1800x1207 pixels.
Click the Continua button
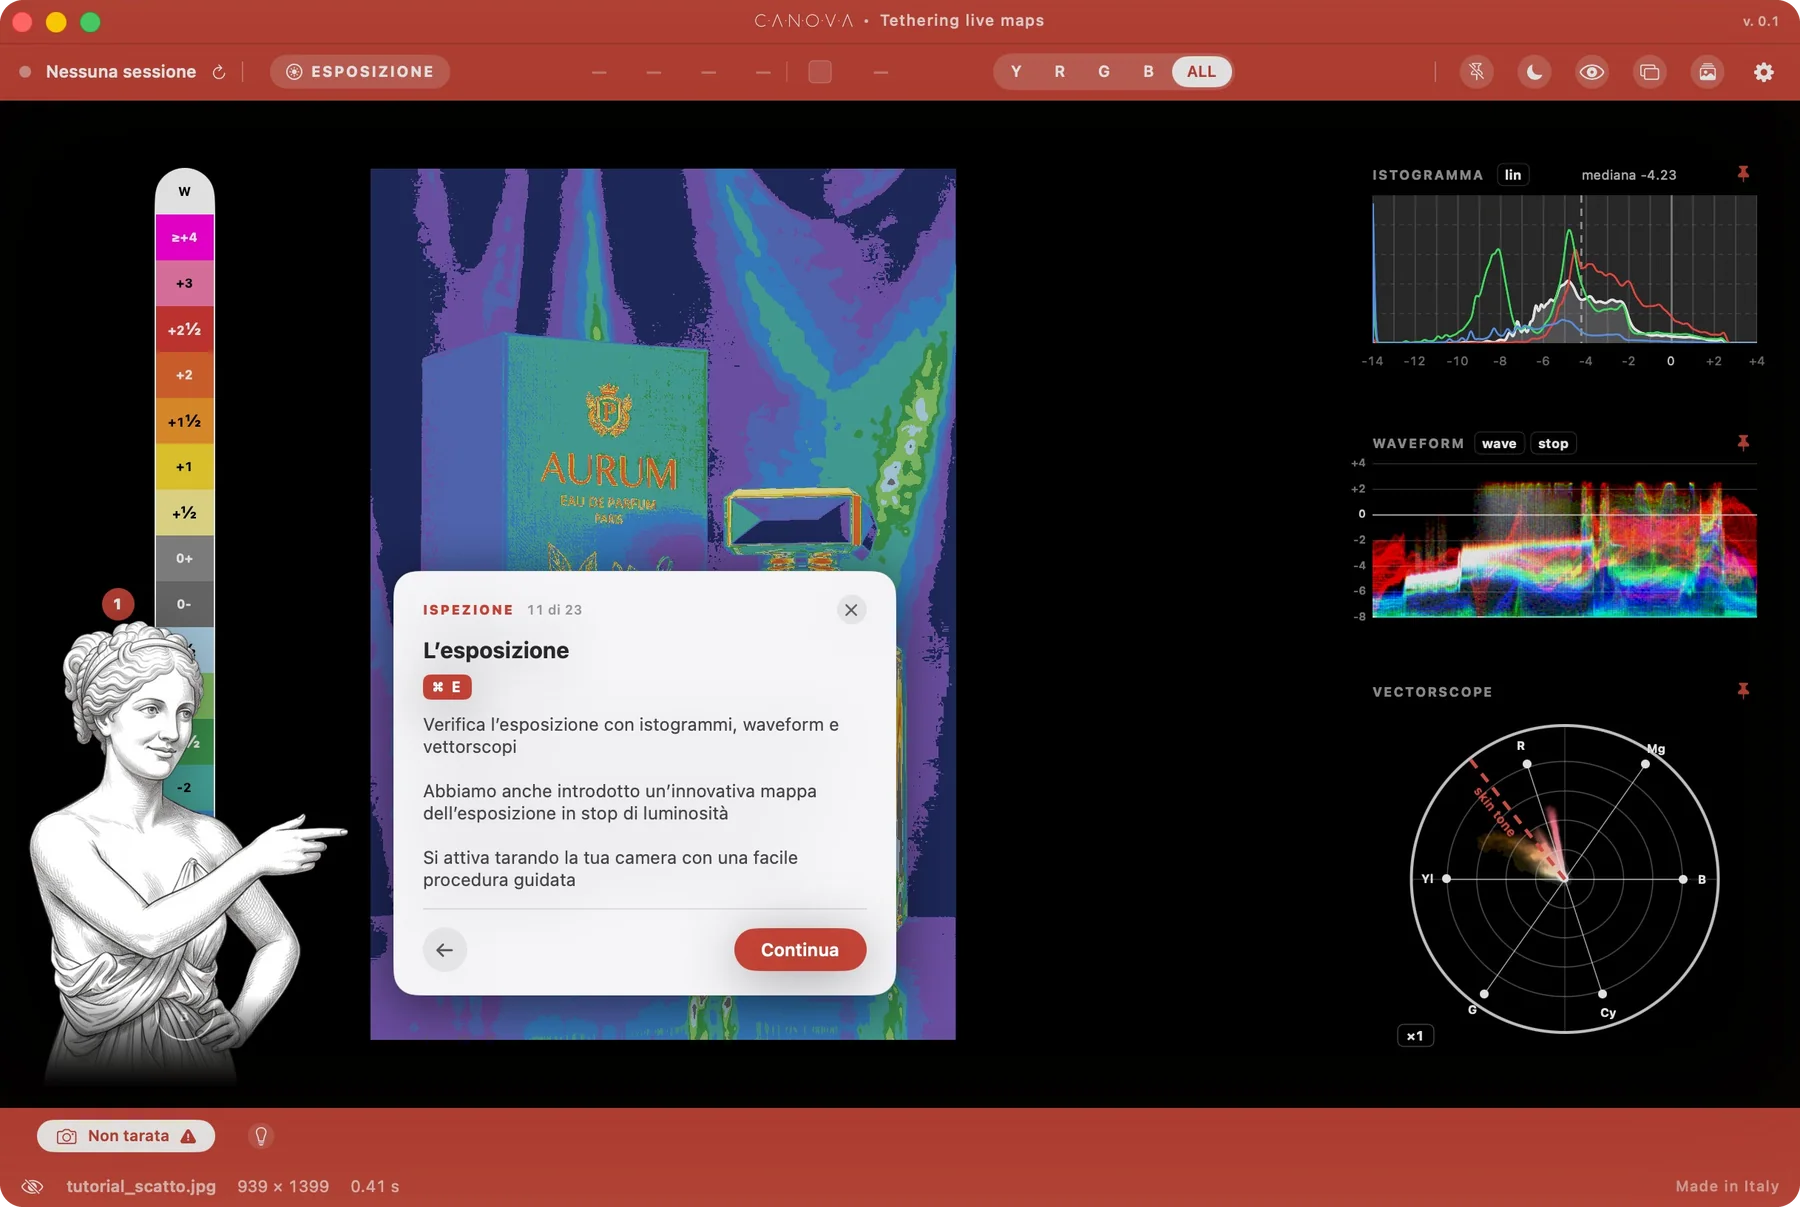[800, 950]
